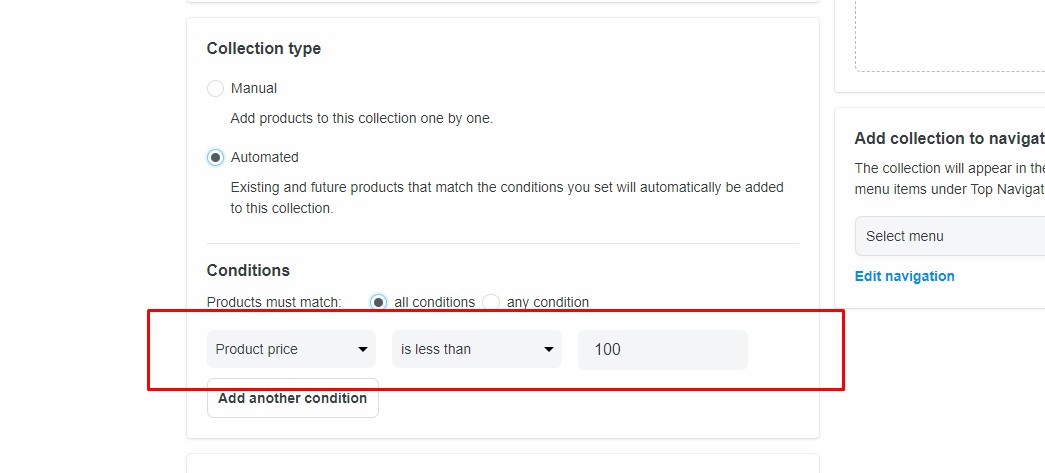1045x473 pixels.
Task: Open the Edit navigation link
Action: point(904,276)
